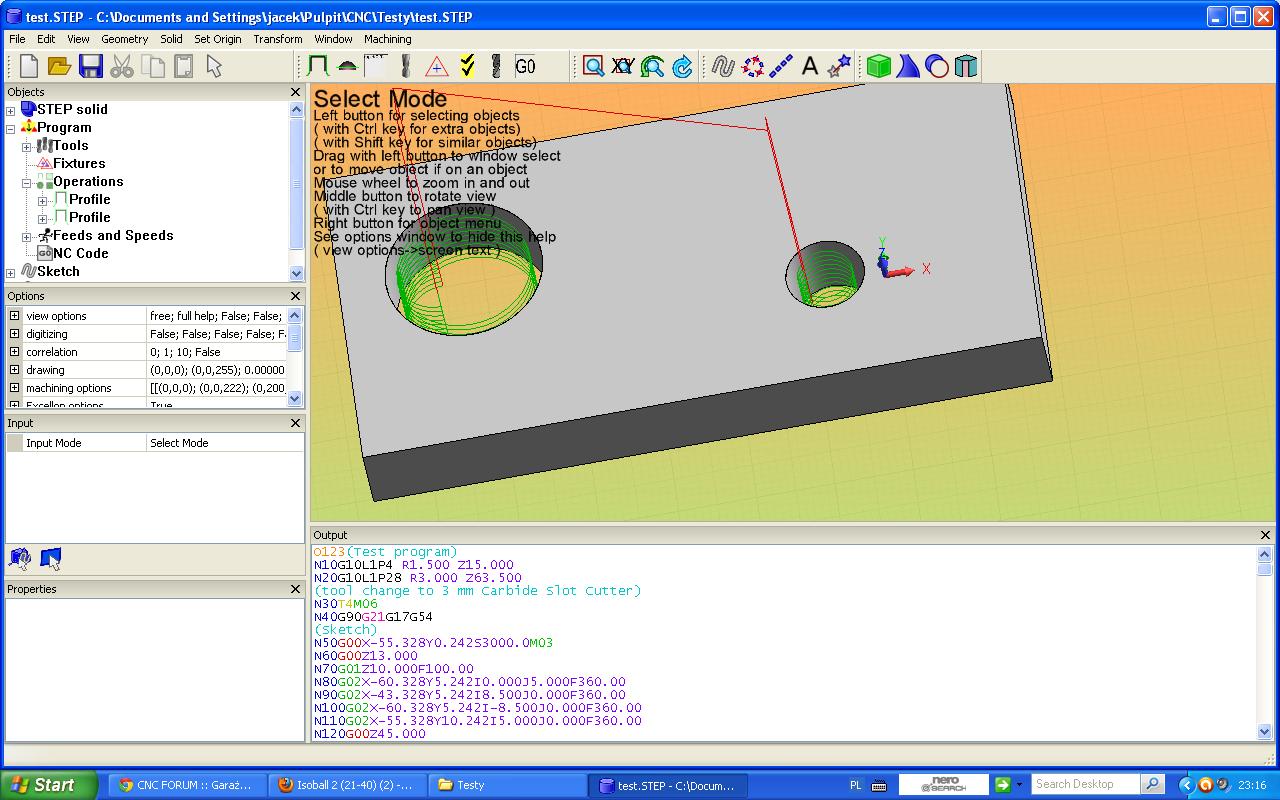Screen dimensions: 1280x800
Task: Open the Geometry menu
Action: point(124,39)
